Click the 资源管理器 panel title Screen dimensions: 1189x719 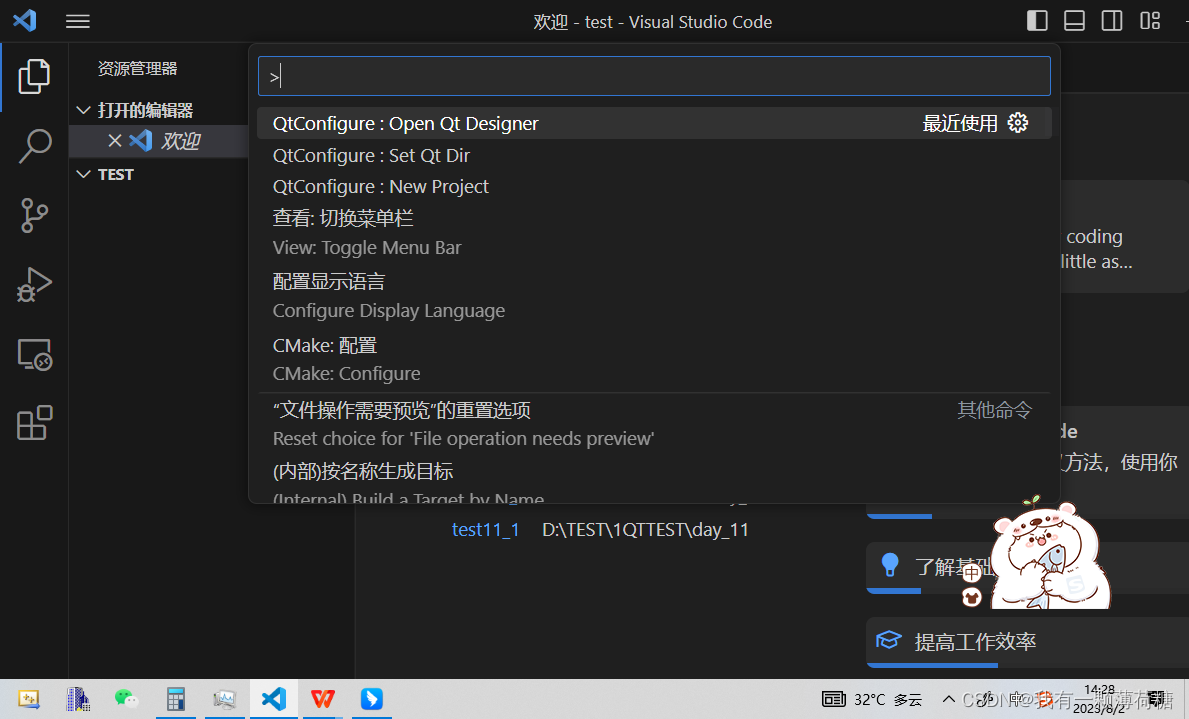click(137, 68)
